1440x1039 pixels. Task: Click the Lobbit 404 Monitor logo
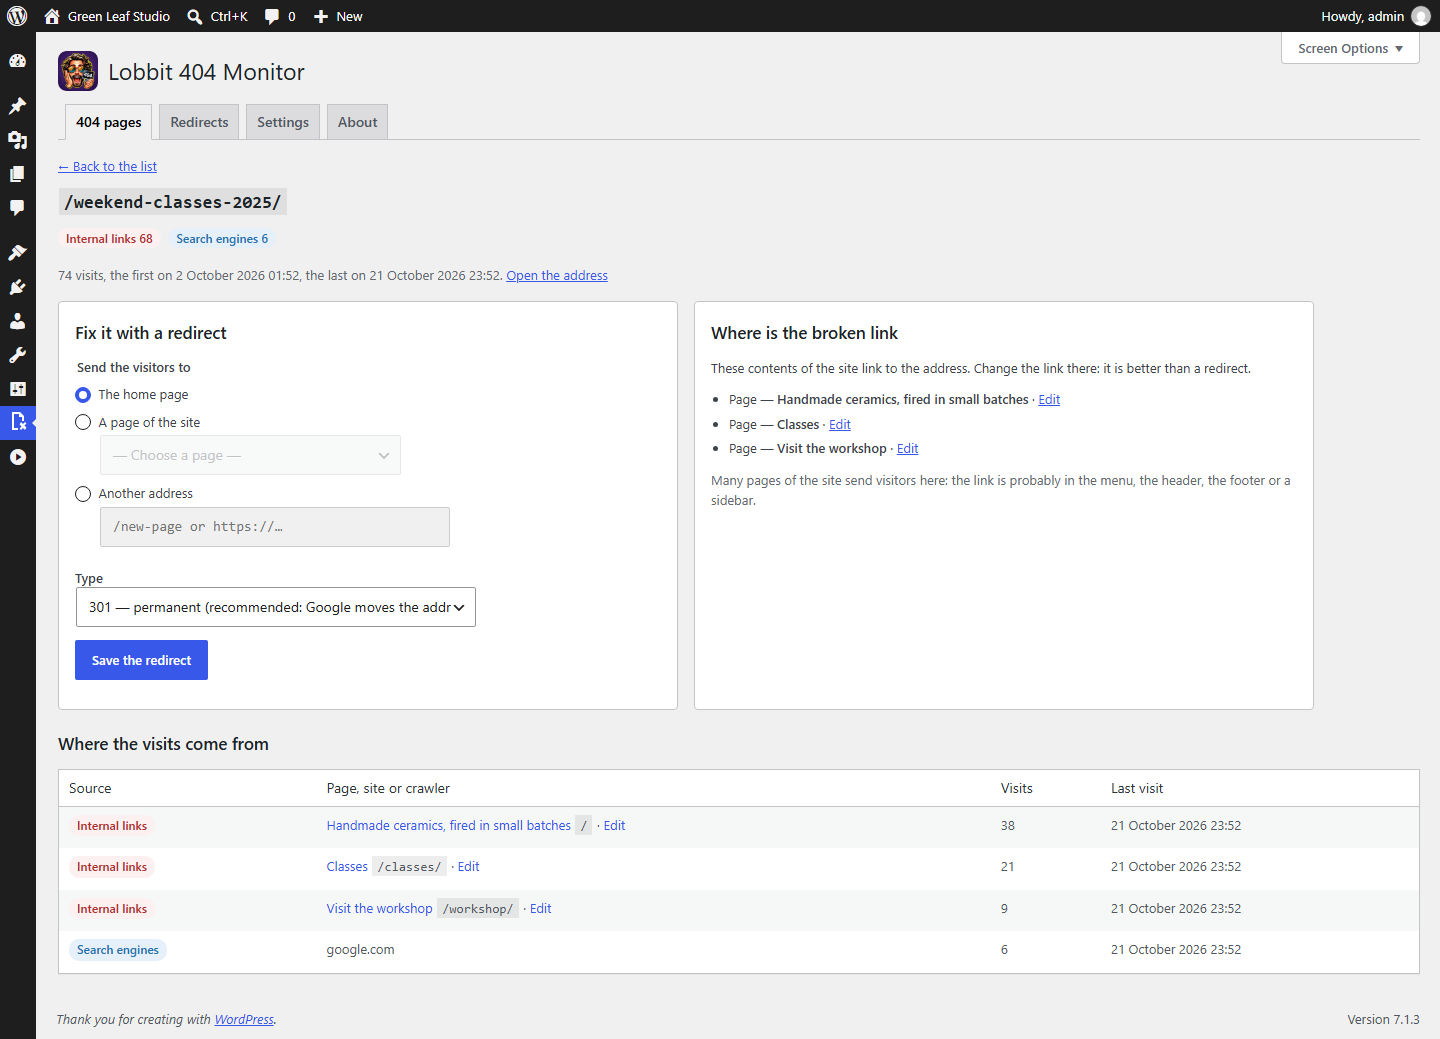coord(78,71)
